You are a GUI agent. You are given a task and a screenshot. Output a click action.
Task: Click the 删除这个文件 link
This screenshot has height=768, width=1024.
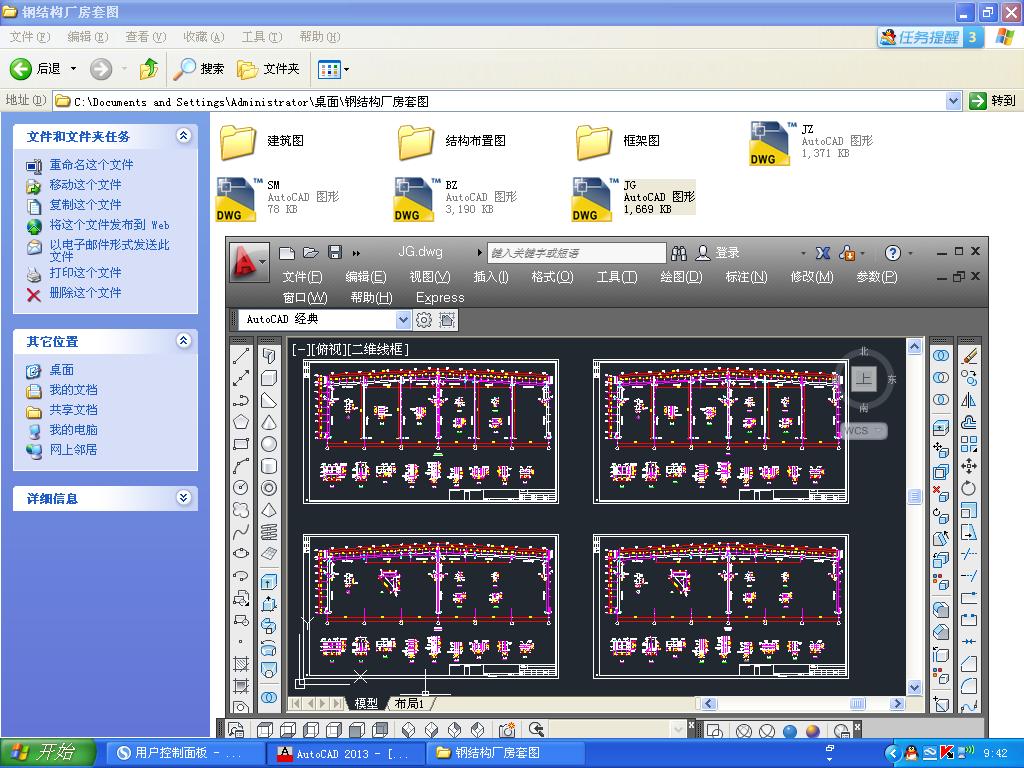coord(87,292)
